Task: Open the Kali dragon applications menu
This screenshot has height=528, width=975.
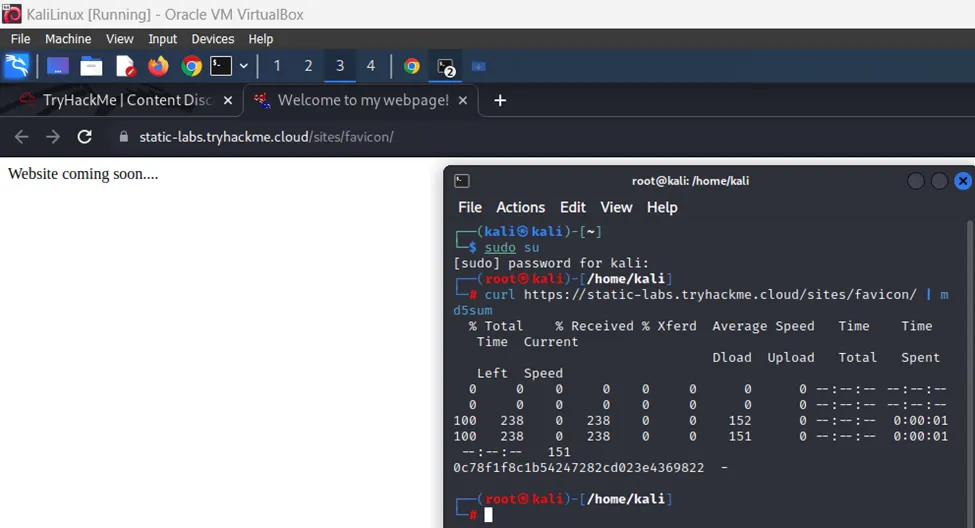Action: 17,66
